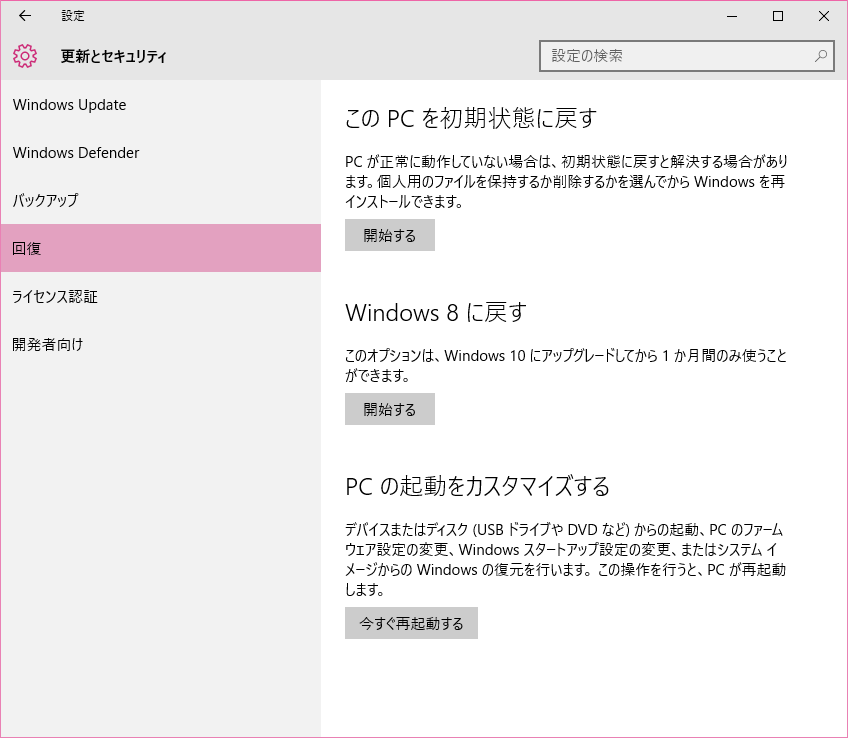Click heading PC の起動をカスタマイズする

[x=478, y=486]
